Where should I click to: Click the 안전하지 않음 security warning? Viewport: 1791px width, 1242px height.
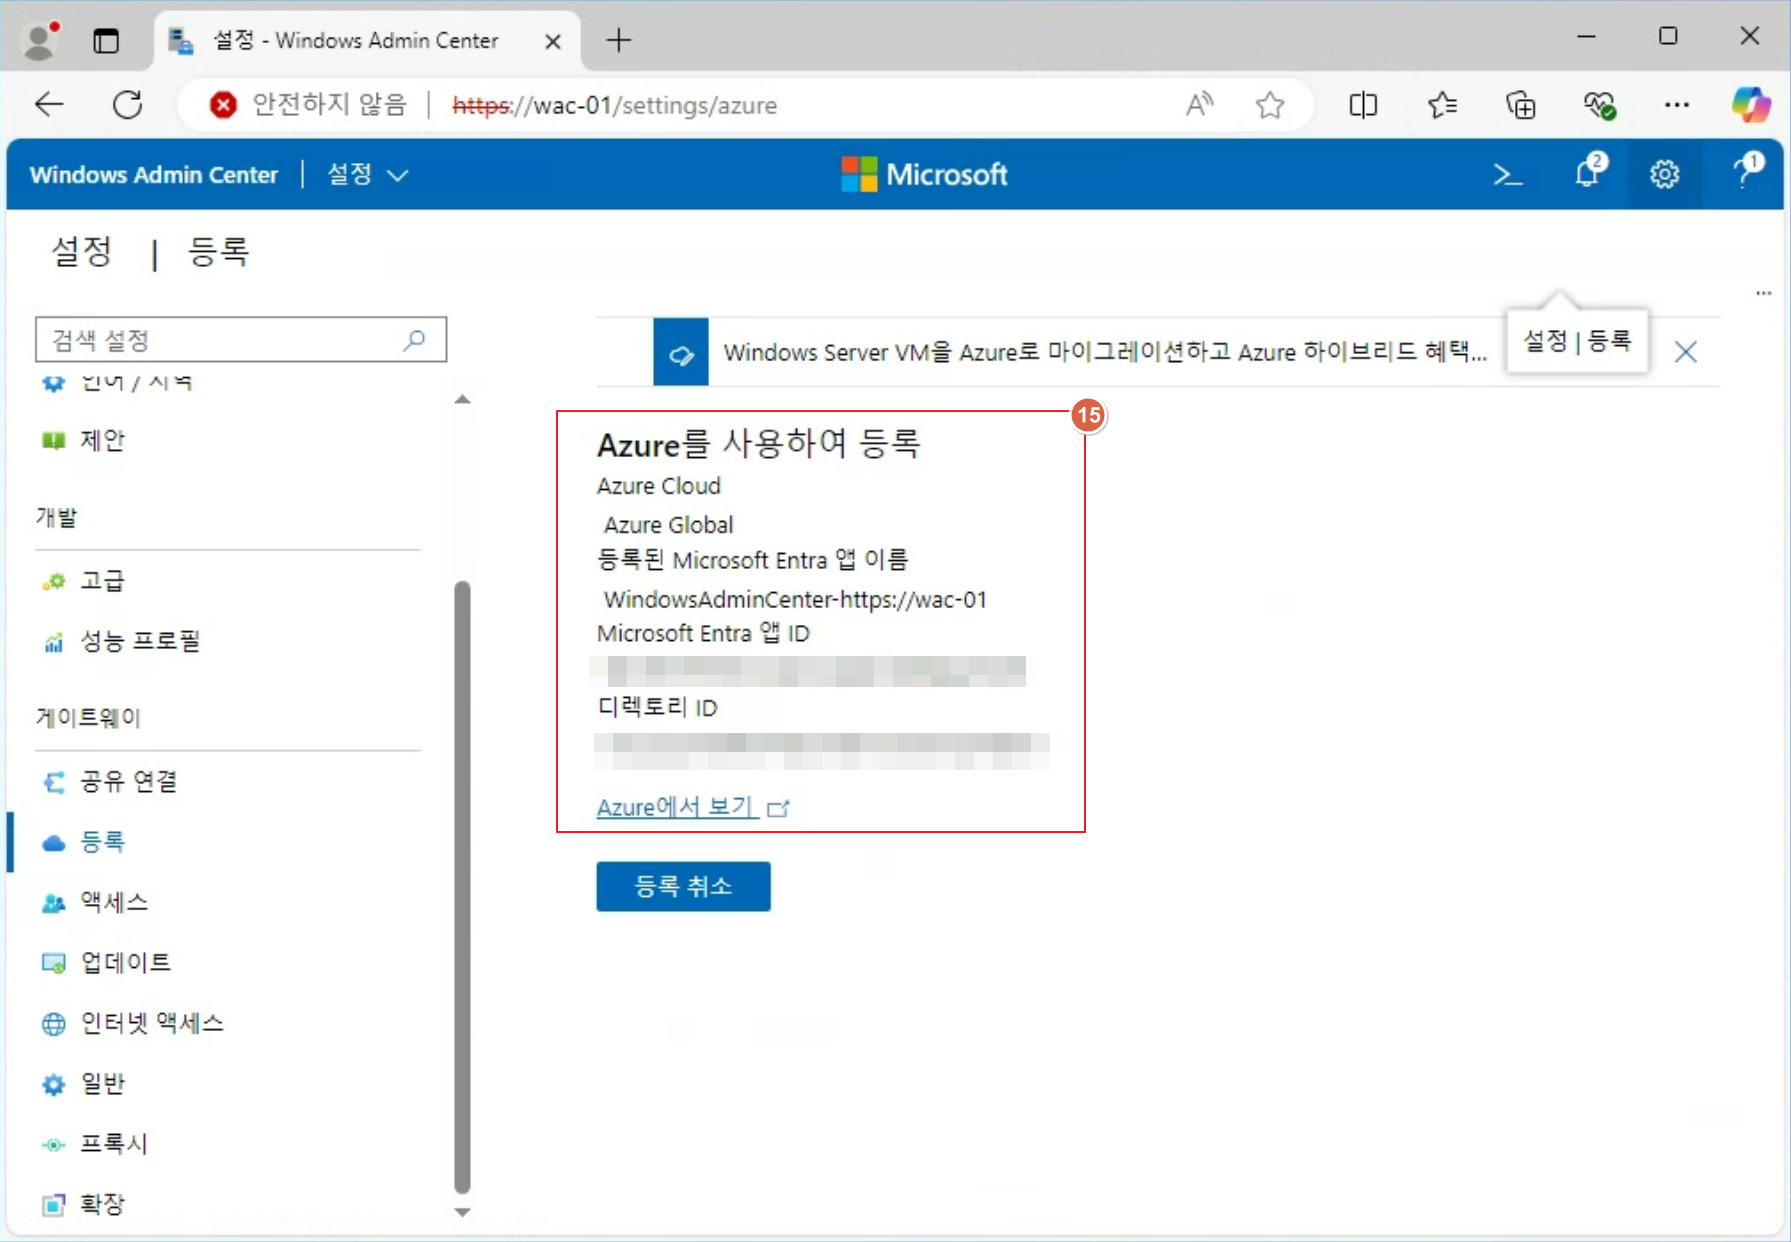(310, 105)
